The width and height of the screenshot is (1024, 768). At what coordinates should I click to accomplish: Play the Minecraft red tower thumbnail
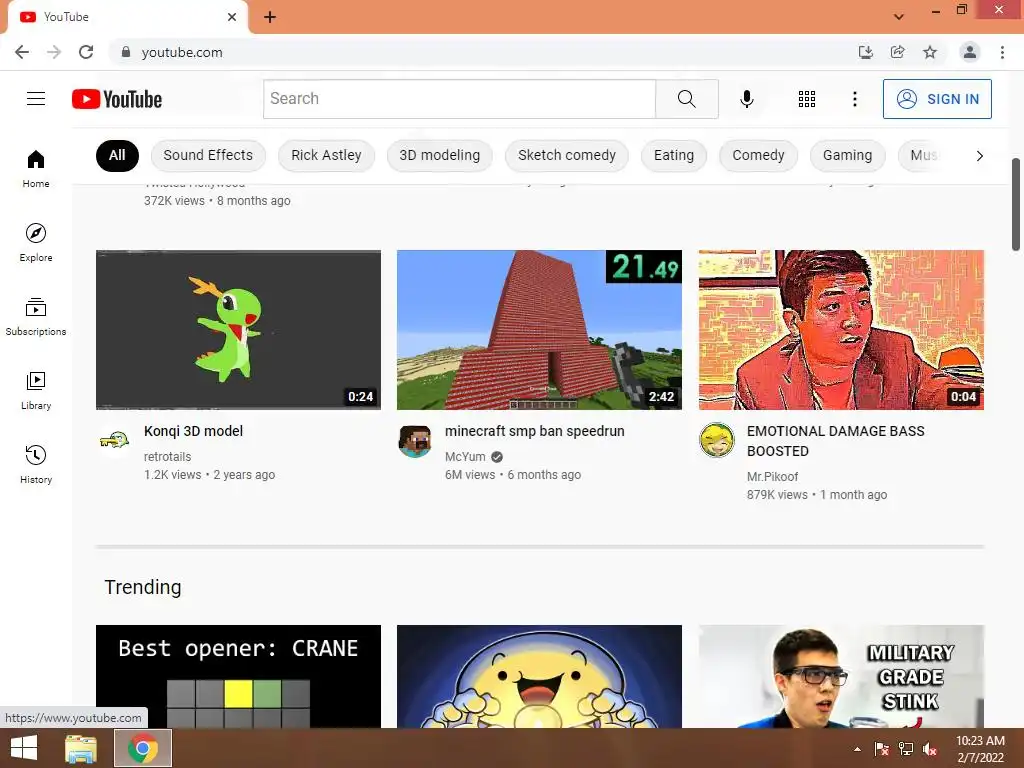pyautogui.click(x=539, y=330)
